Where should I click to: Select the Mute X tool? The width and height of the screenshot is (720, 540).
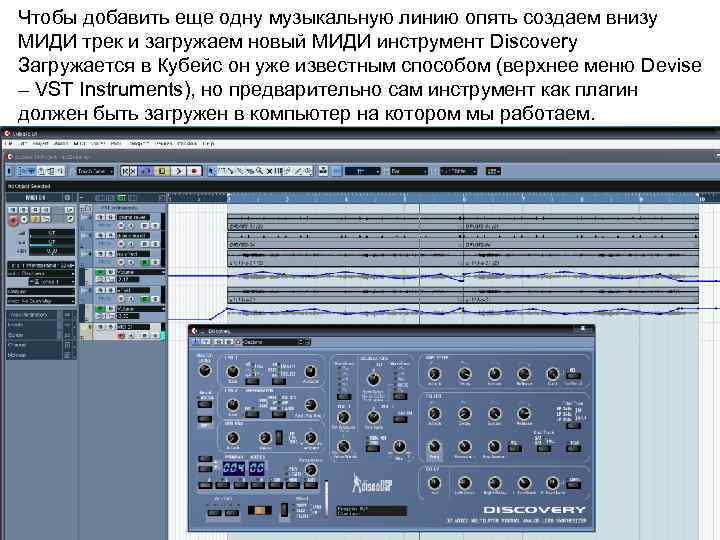coord(269,171)
